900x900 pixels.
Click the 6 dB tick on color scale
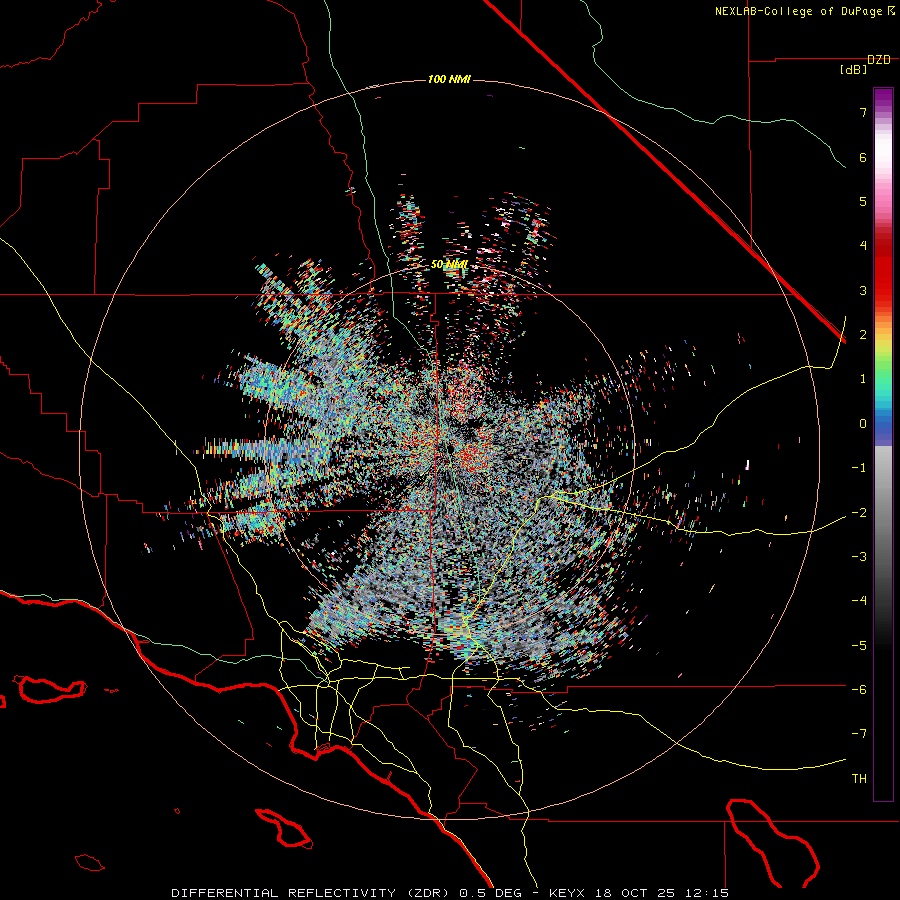click(863, 157)
